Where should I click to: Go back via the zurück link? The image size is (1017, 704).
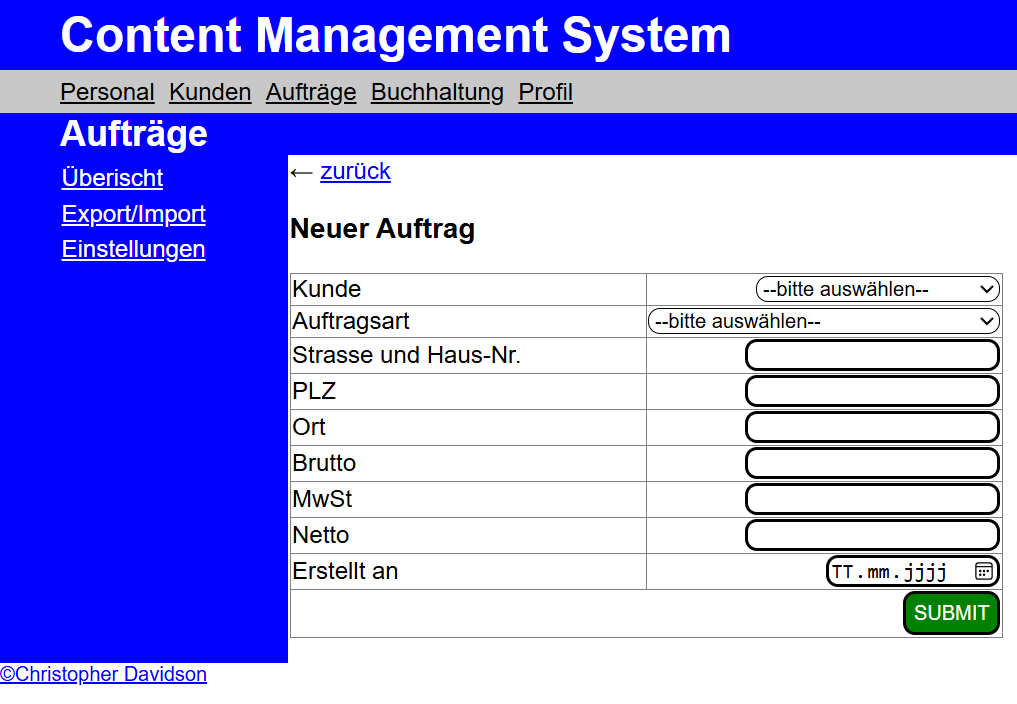[355, 171]
